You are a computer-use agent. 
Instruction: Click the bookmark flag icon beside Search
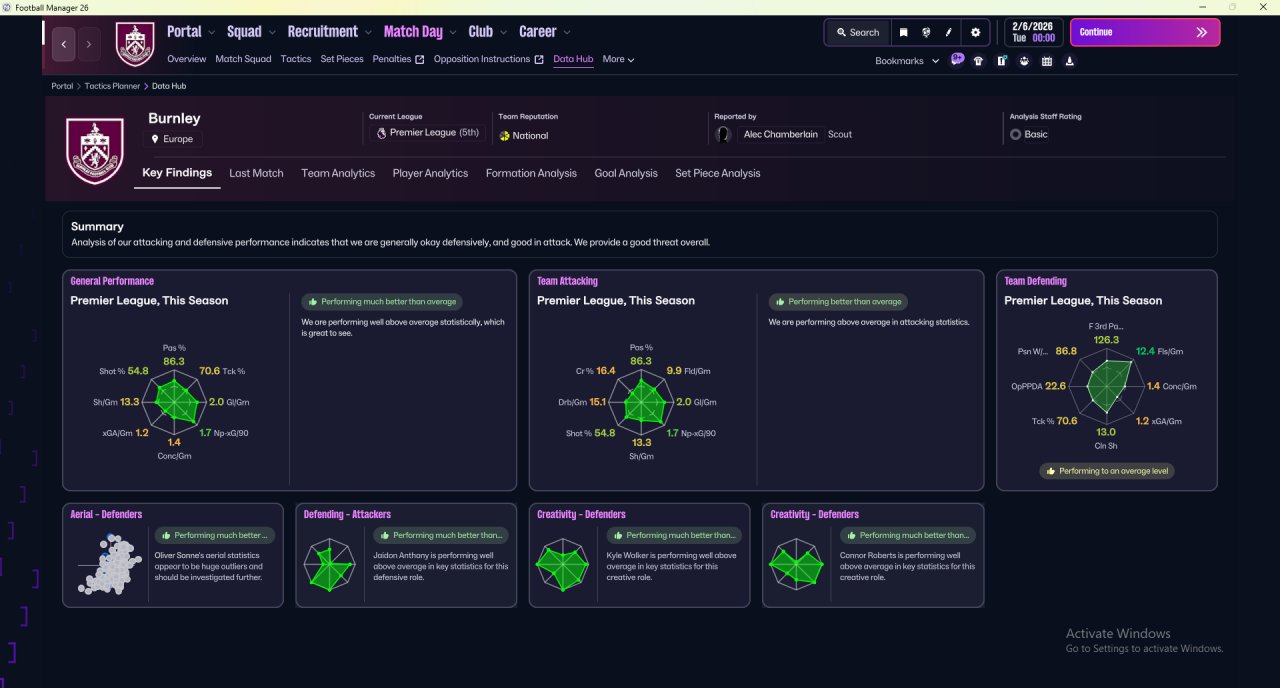[x=903, y=32]
